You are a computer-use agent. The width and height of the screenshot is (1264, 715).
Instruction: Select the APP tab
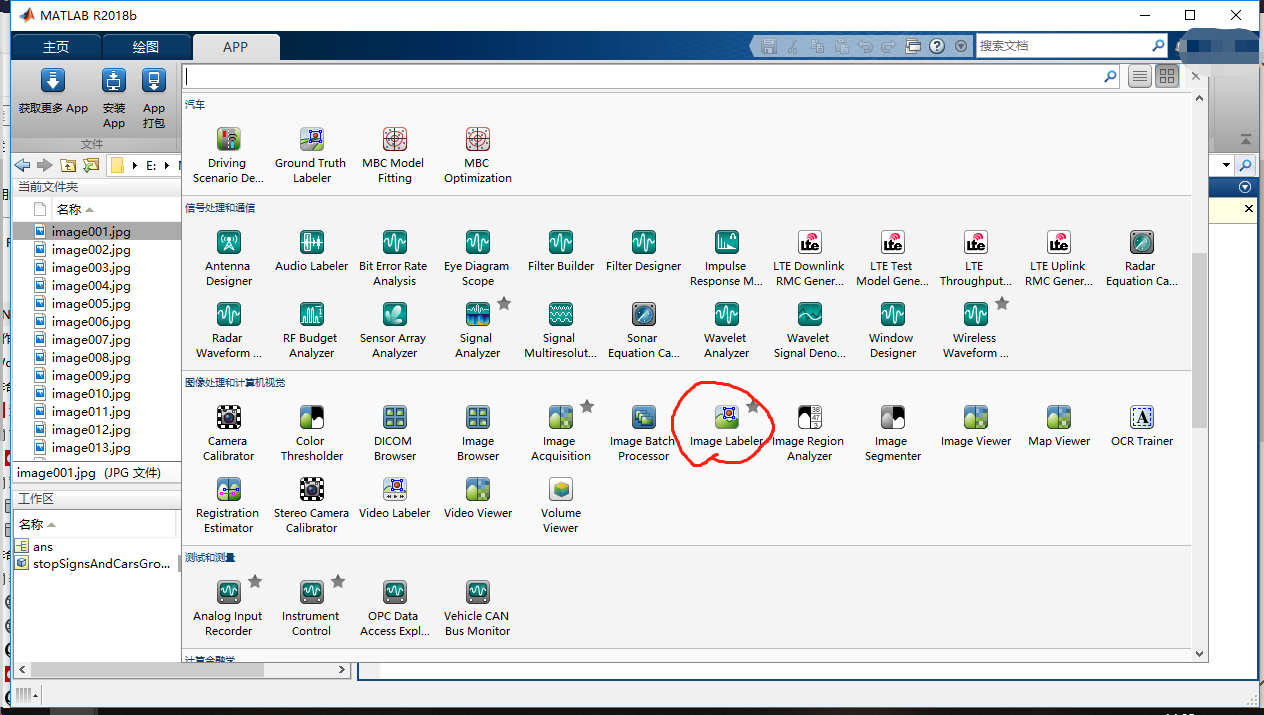236,47
